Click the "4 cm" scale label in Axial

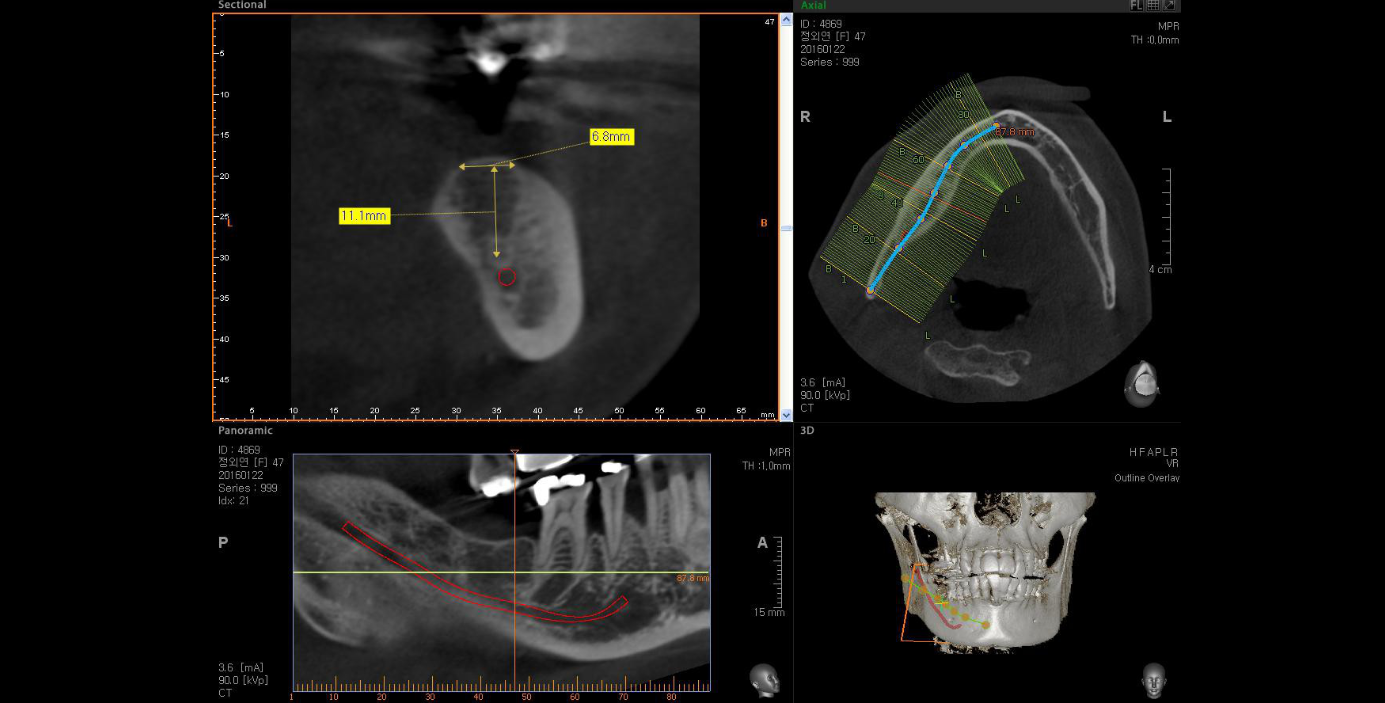1160,269
